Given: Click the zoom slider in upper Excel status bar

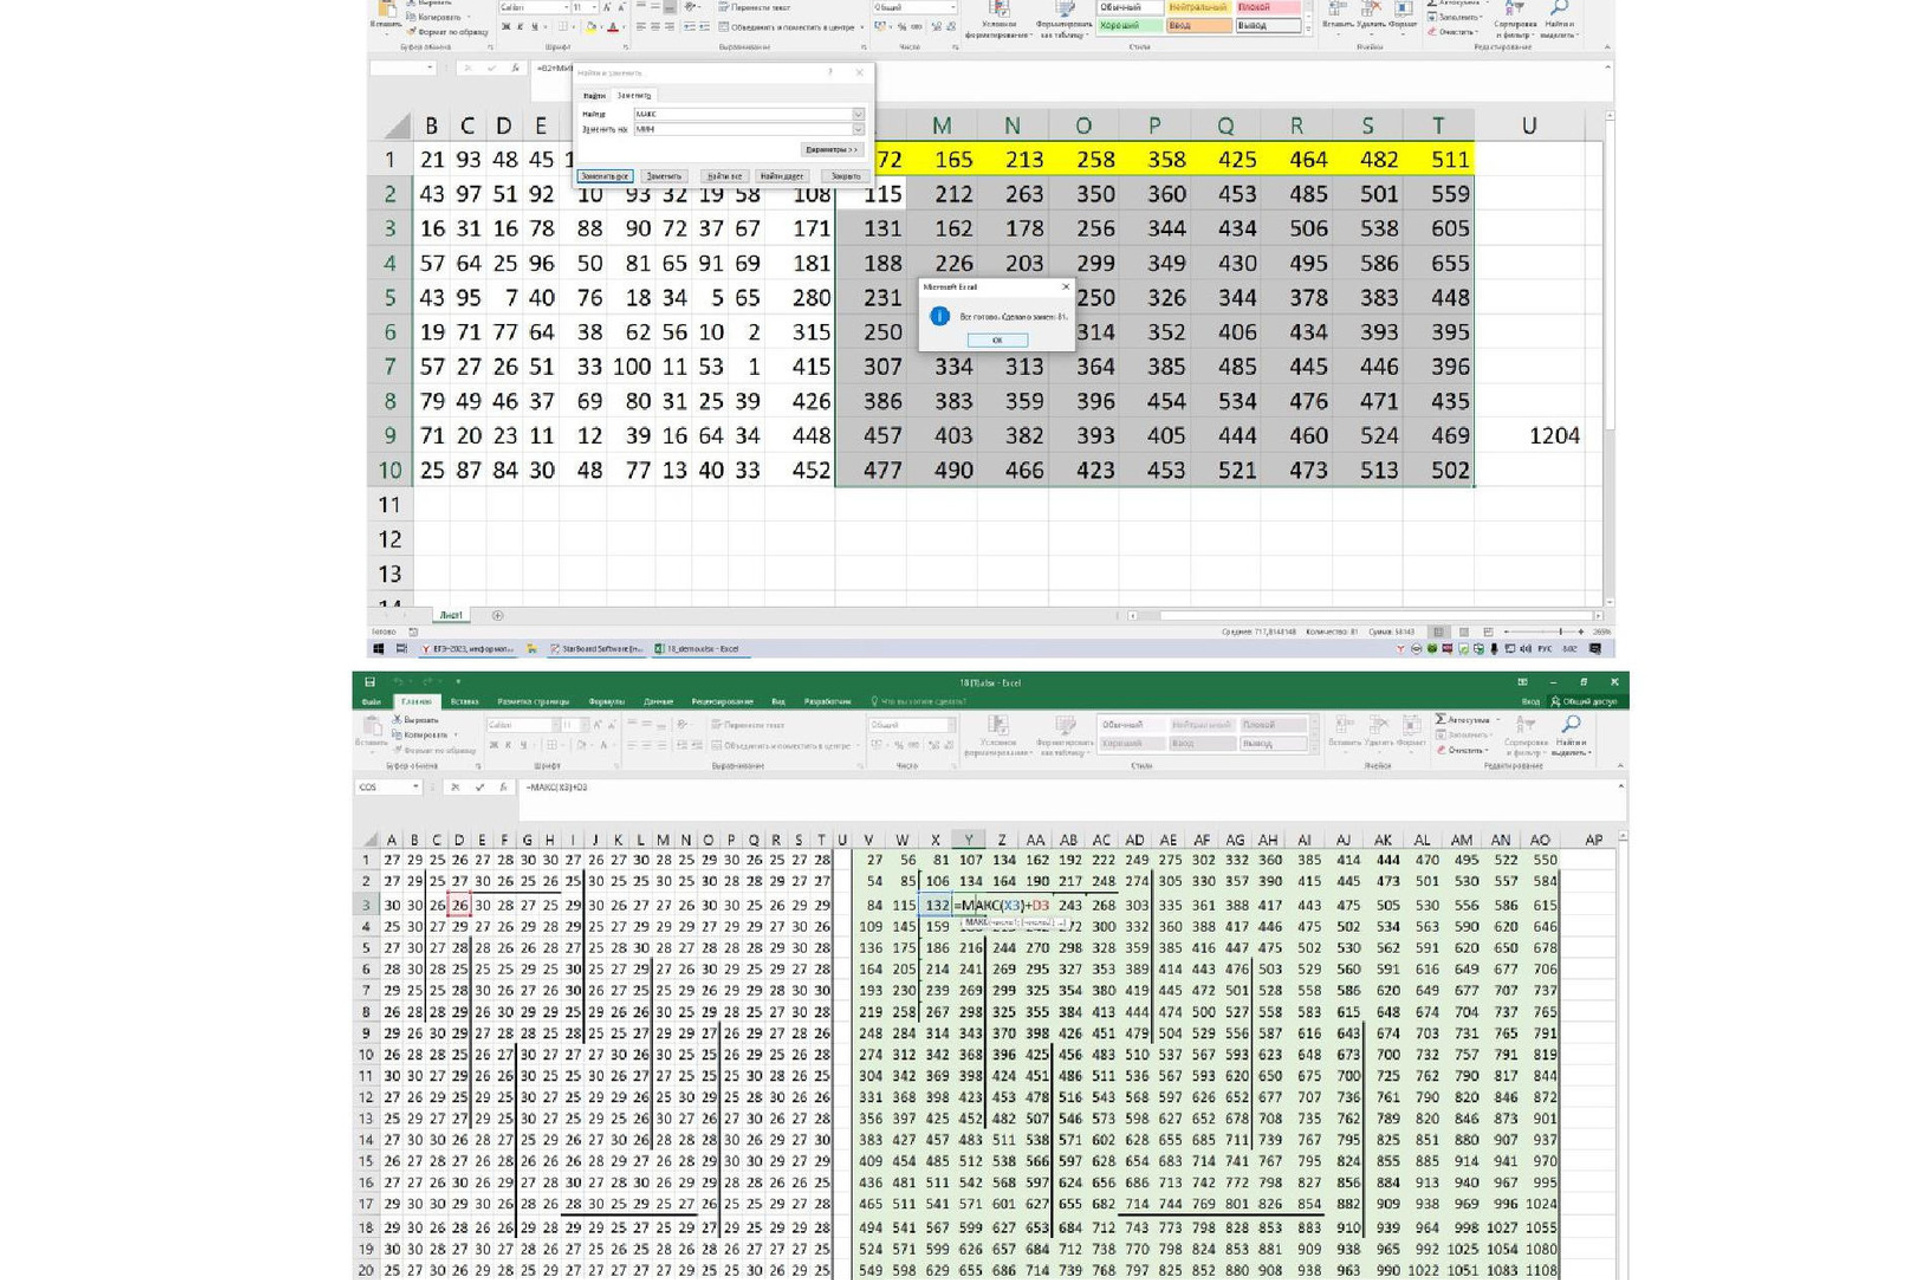Looking at the screenshot, I should (1560, 632).
